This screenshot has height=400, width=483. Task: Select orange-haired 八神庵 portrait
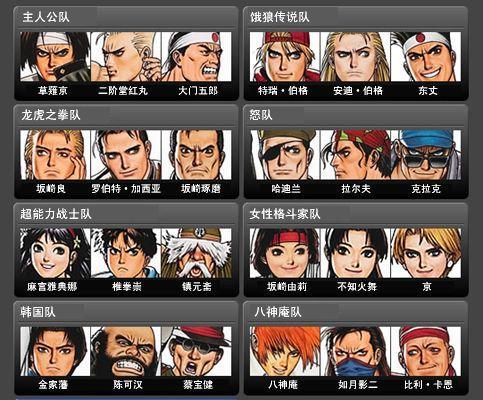(285, 351)
